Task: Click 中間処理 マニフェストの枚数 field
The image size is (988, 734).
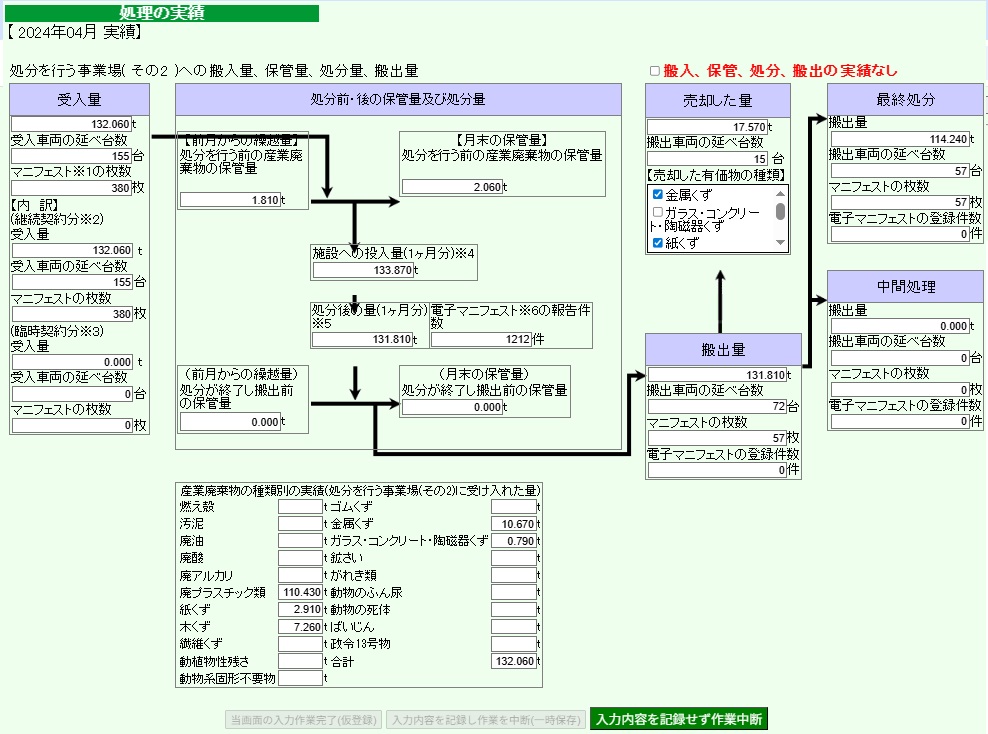Action: pyautogui.click(x=900, y=390)
